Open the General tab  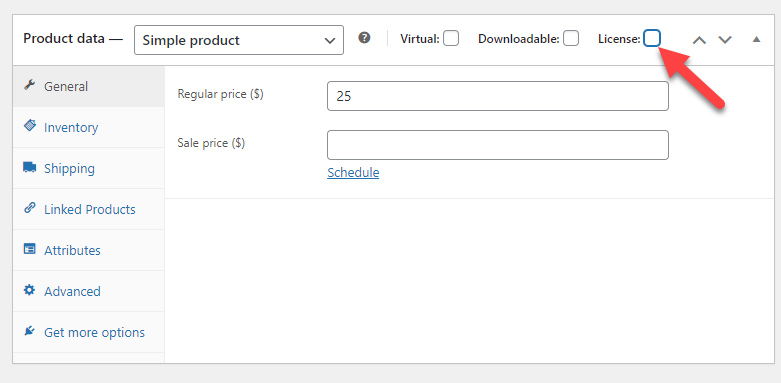tap(89, 86)
